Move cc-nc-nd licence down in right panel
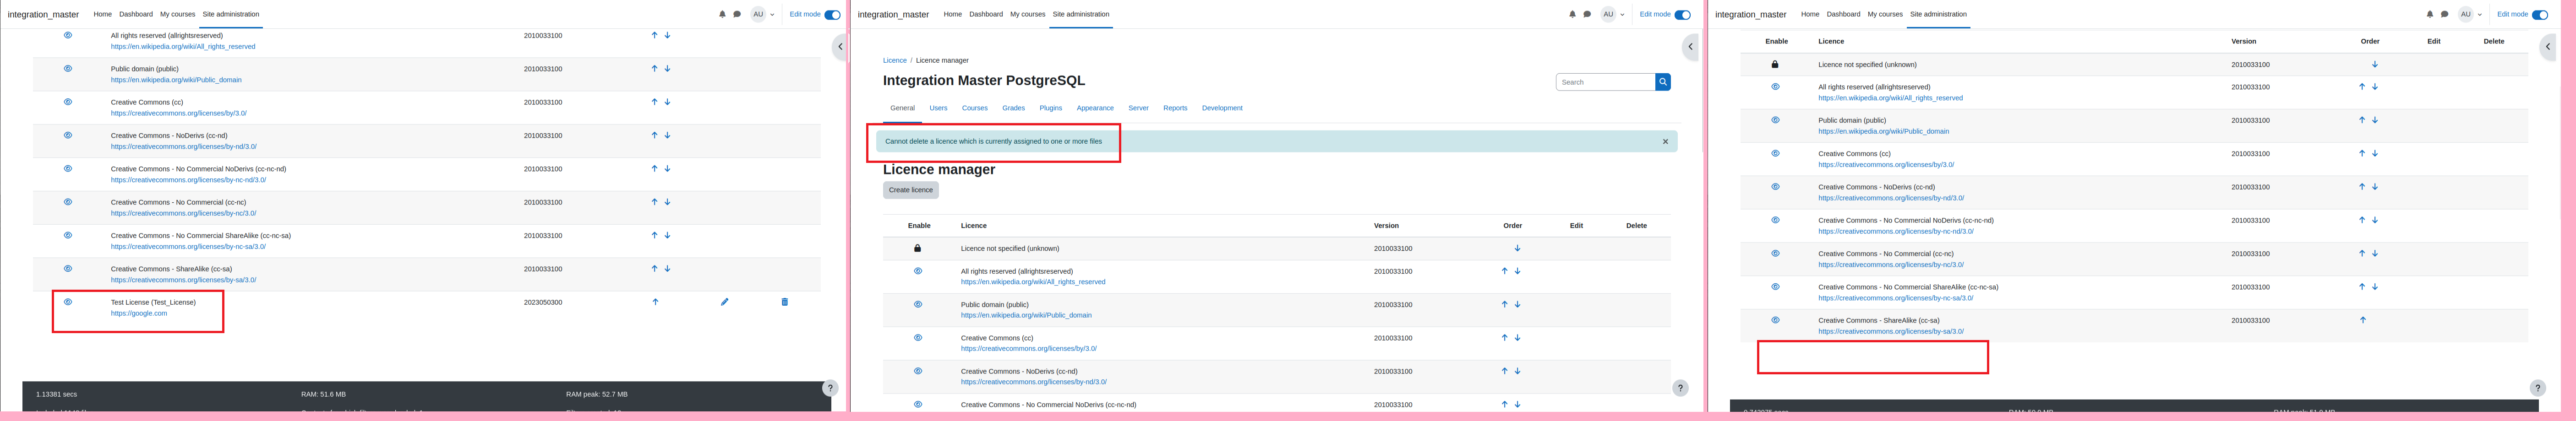 coord(2375,220)
